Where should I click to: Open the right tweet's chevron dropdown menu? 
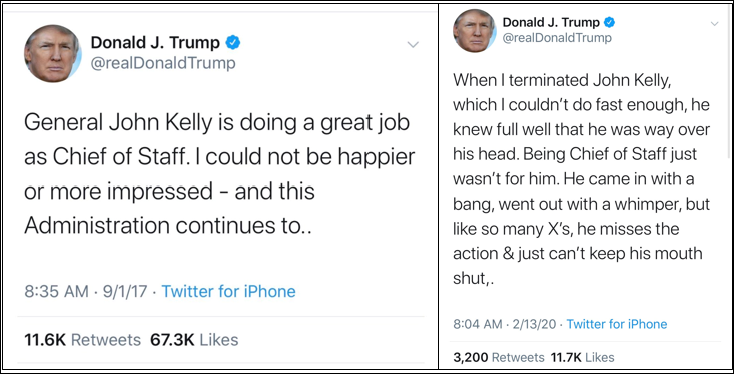click(714, 23)
